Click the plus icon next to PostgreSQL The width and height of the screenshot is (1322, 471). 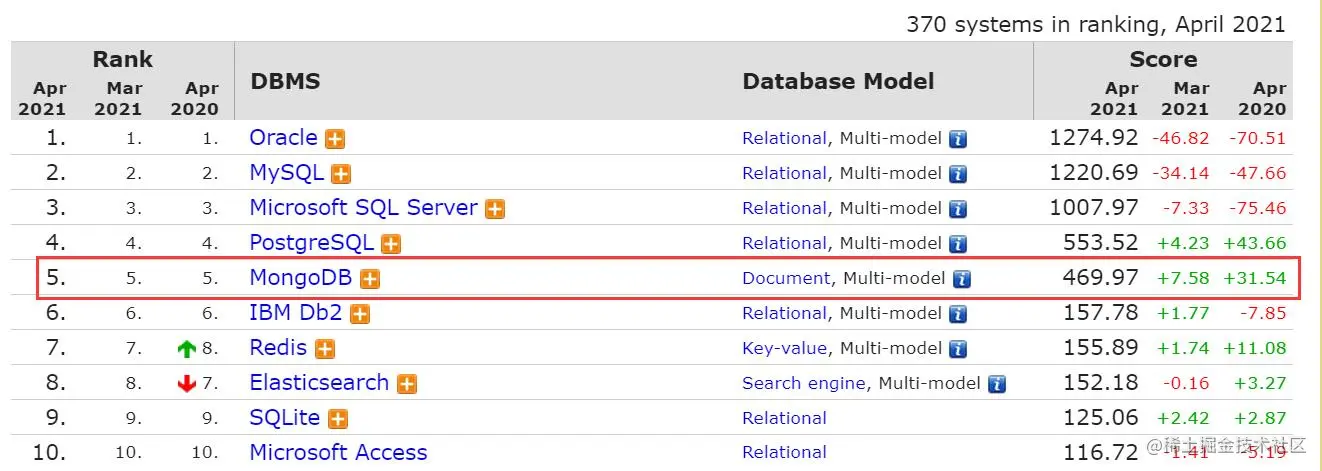pos(391,244)
